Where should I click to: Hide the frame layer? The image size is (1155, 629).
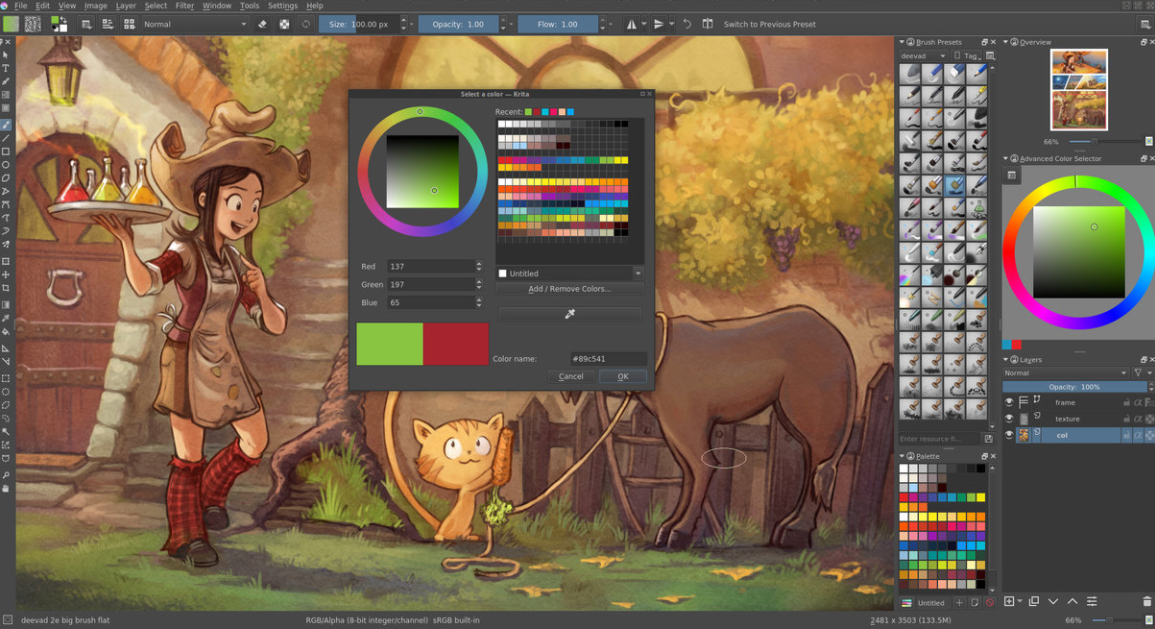pos(1009,402)
